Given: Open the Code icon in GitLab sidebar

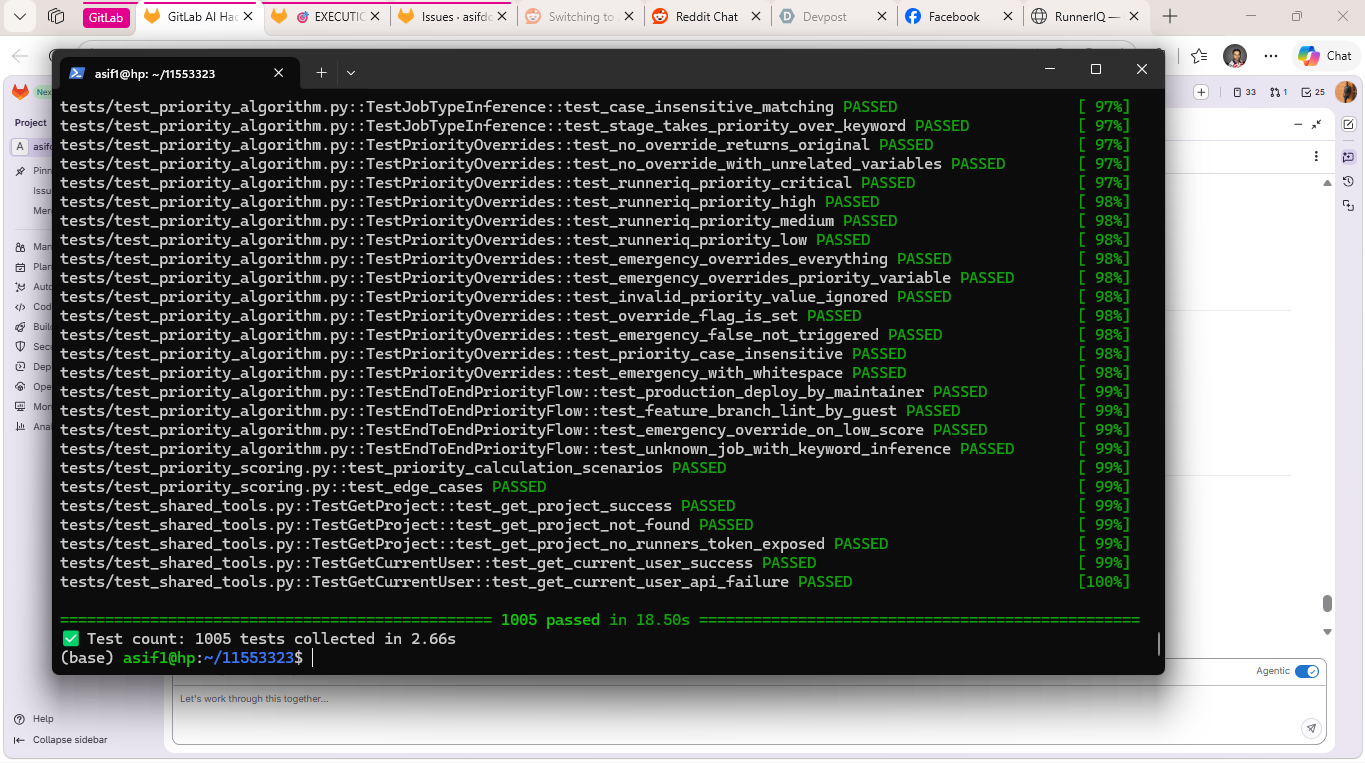Looking at the screenshot, I should coord(21,307).
